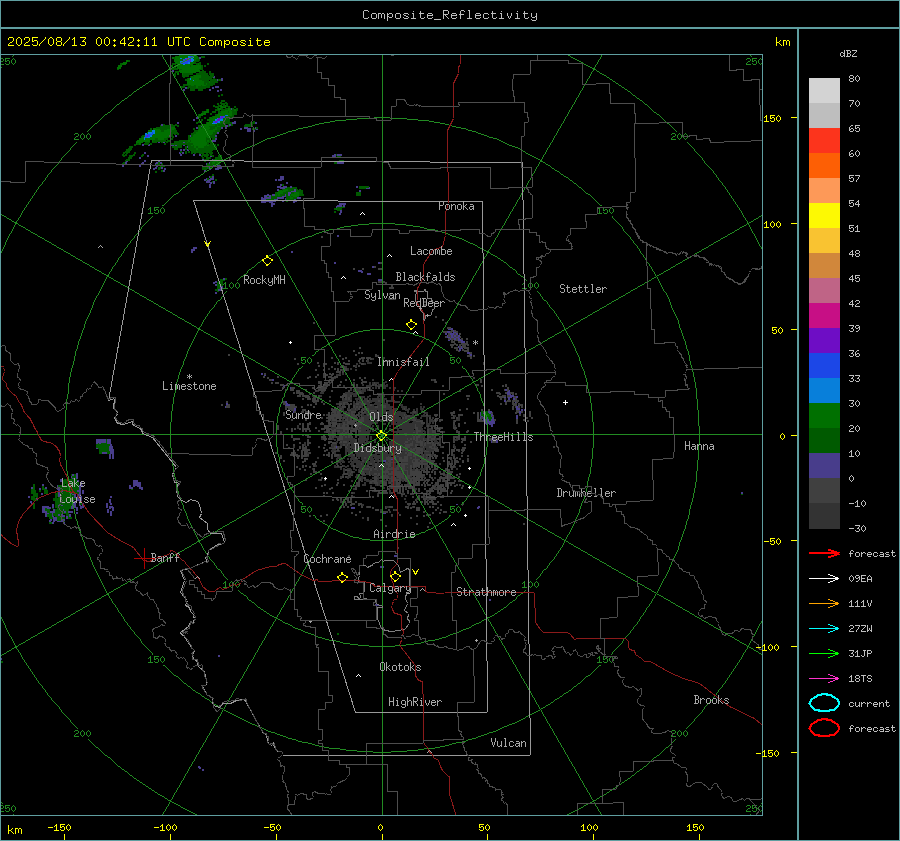This screenshot has width=900, height=841.
Task: Click the 30 dBZ light blue swatch
Action: 824,391
